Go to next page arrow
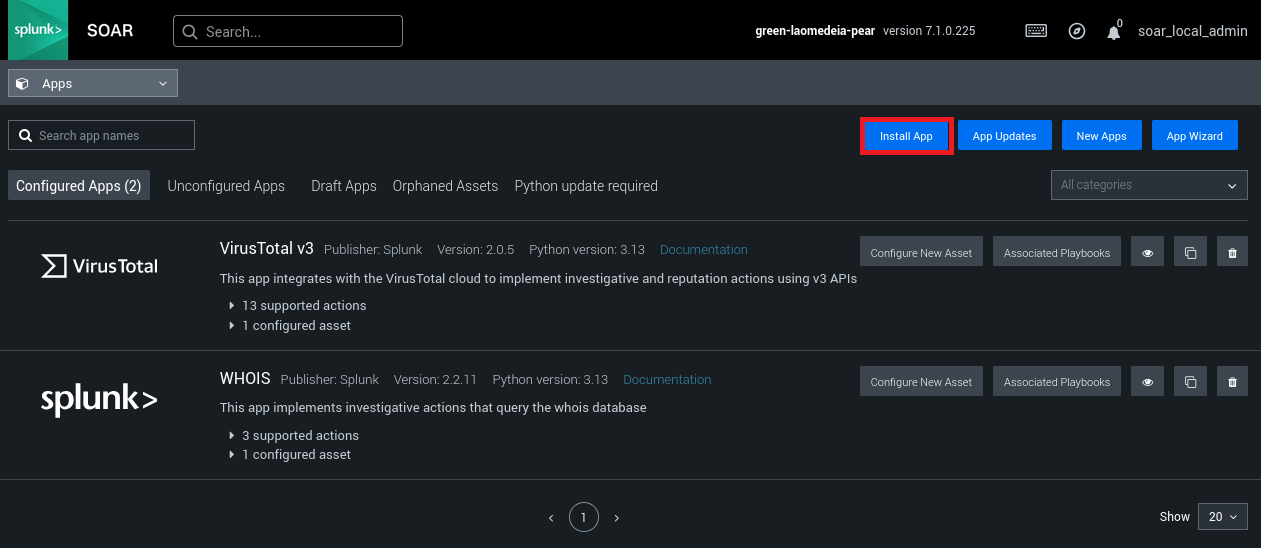Screen dimensions: 1261x548 pyautogui.click(x=616, y=517)
